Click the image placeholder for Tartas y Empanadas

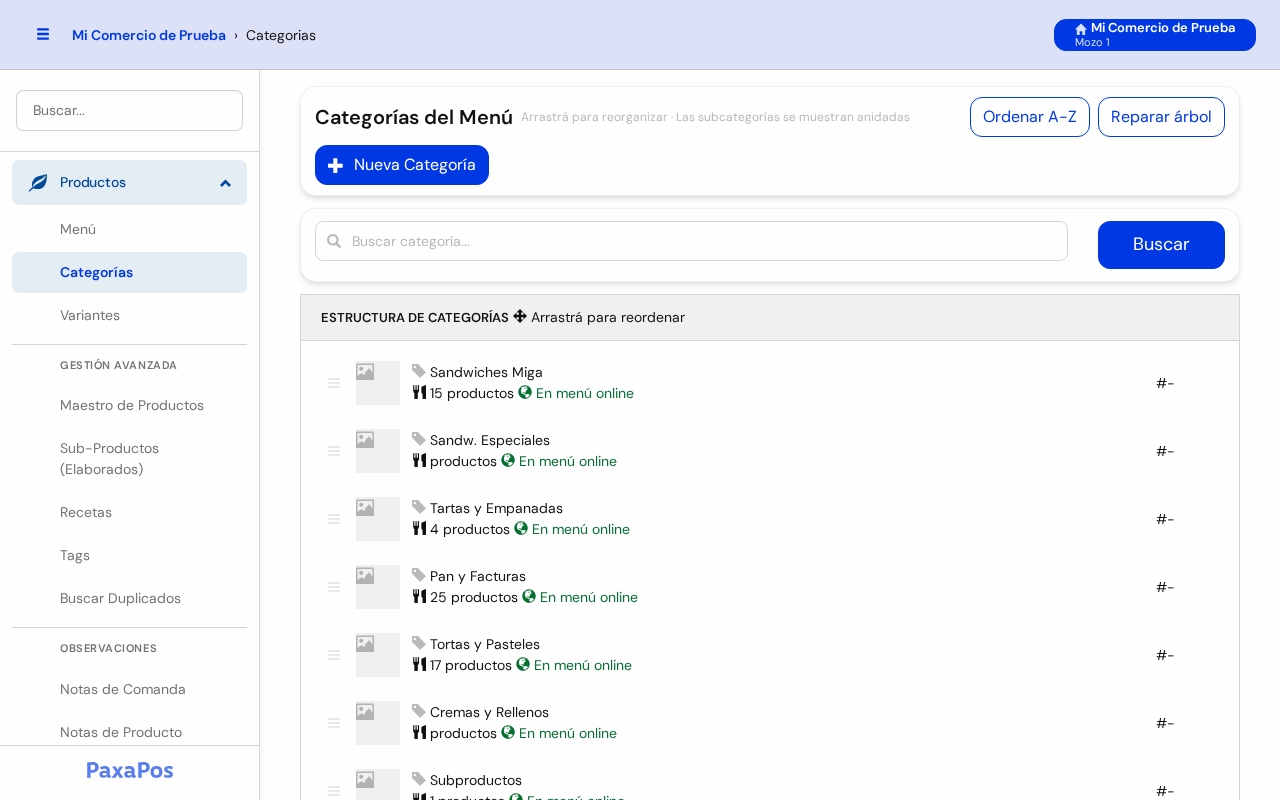pyautogui.click(x=378, y=519)
